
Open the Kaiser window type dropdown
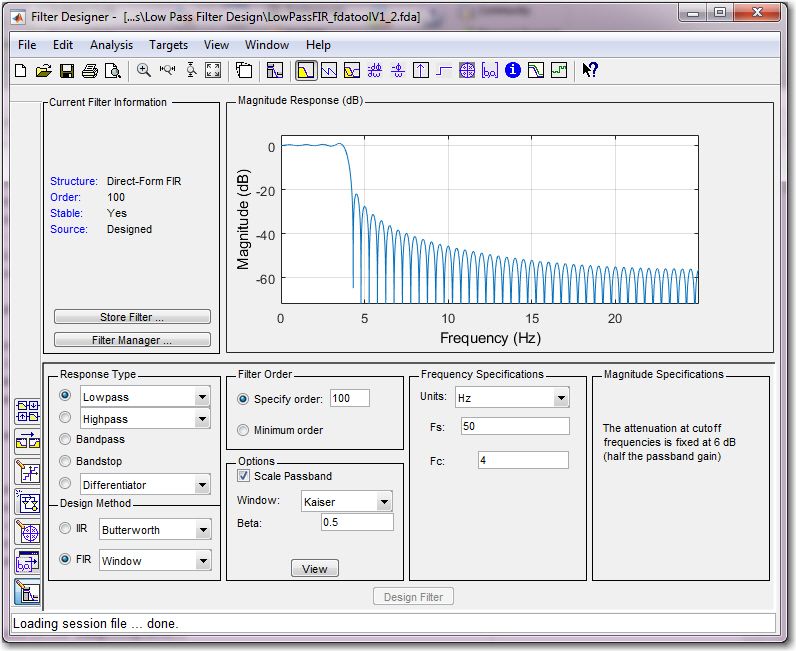coord(384,502)
